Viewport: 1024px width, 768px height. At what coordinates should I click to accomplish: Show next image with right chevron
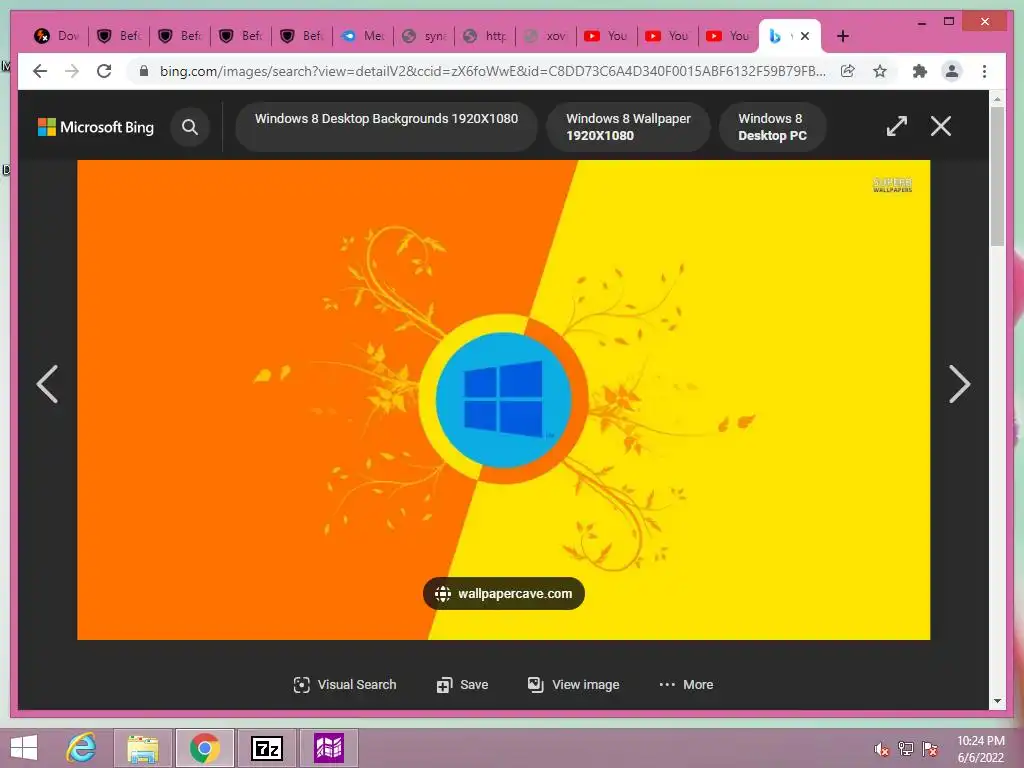(x=959, y=384)
